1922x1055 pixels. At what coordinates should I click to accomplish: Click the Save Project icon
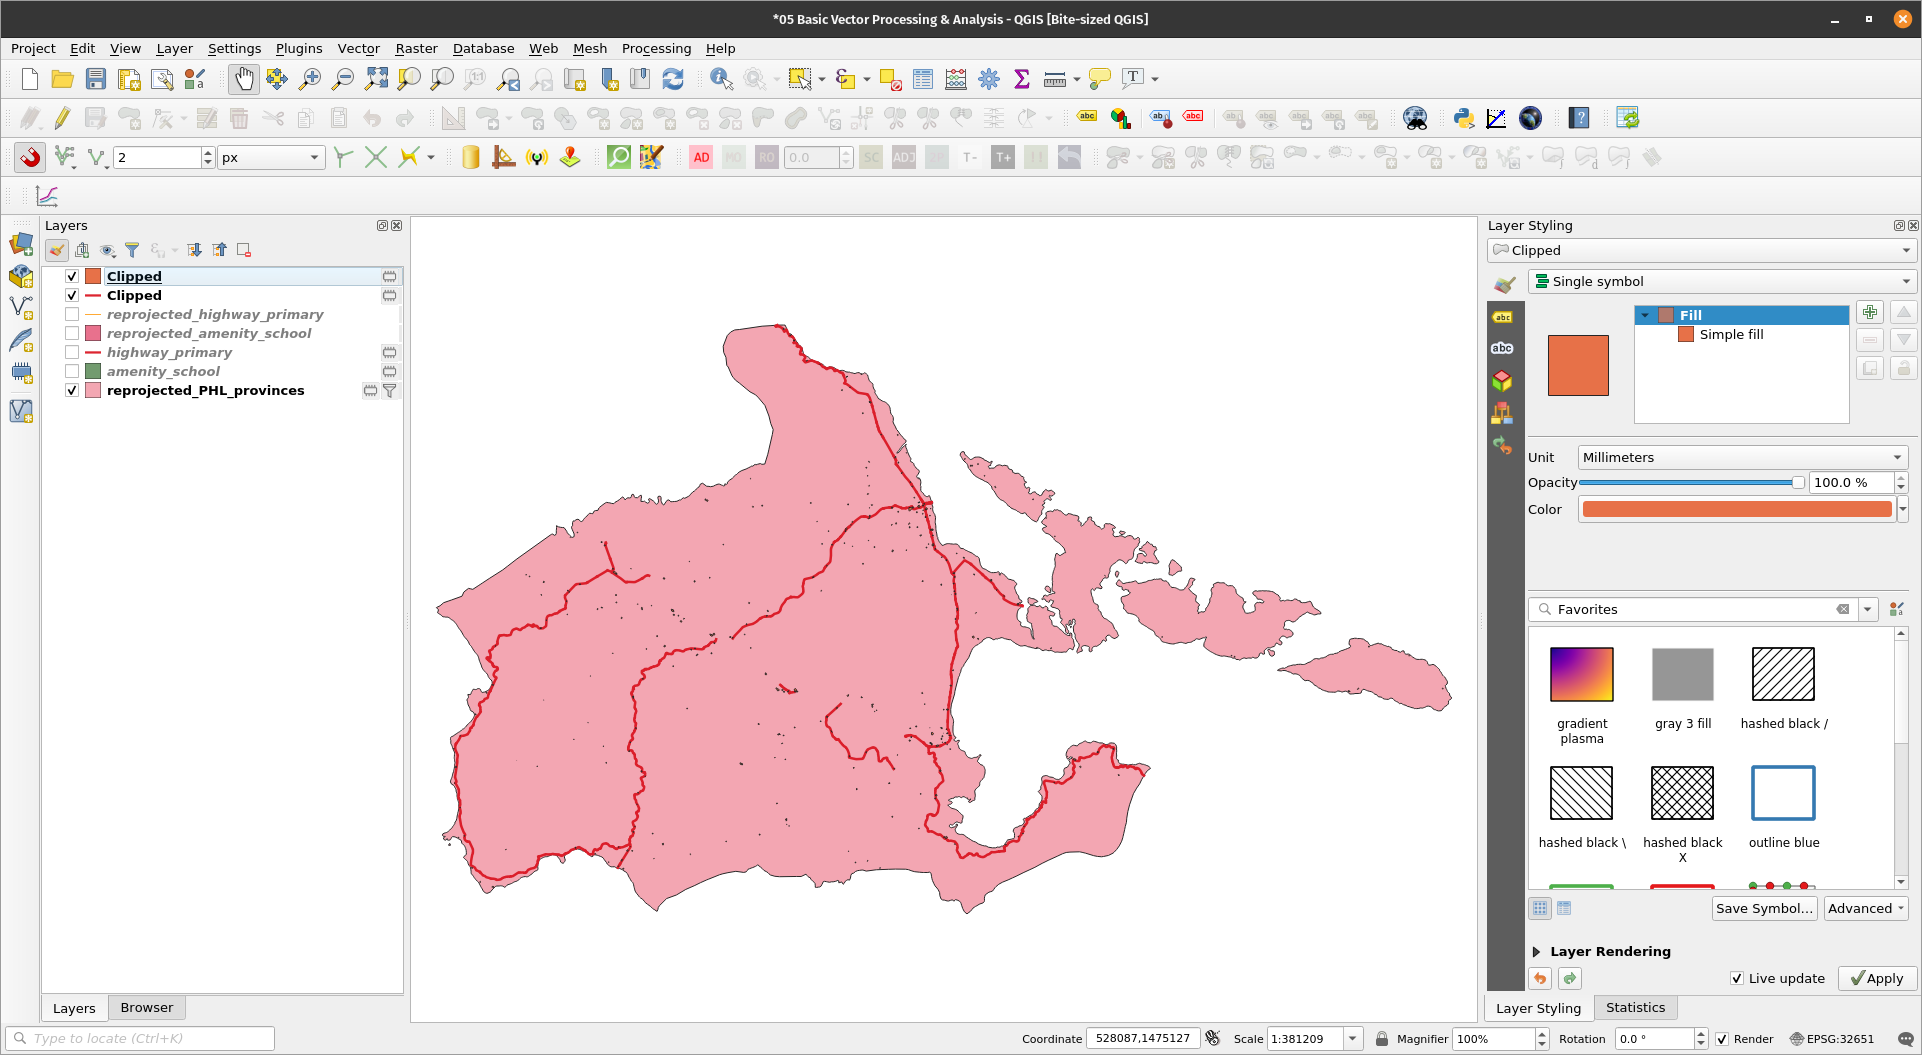(96, 79)
